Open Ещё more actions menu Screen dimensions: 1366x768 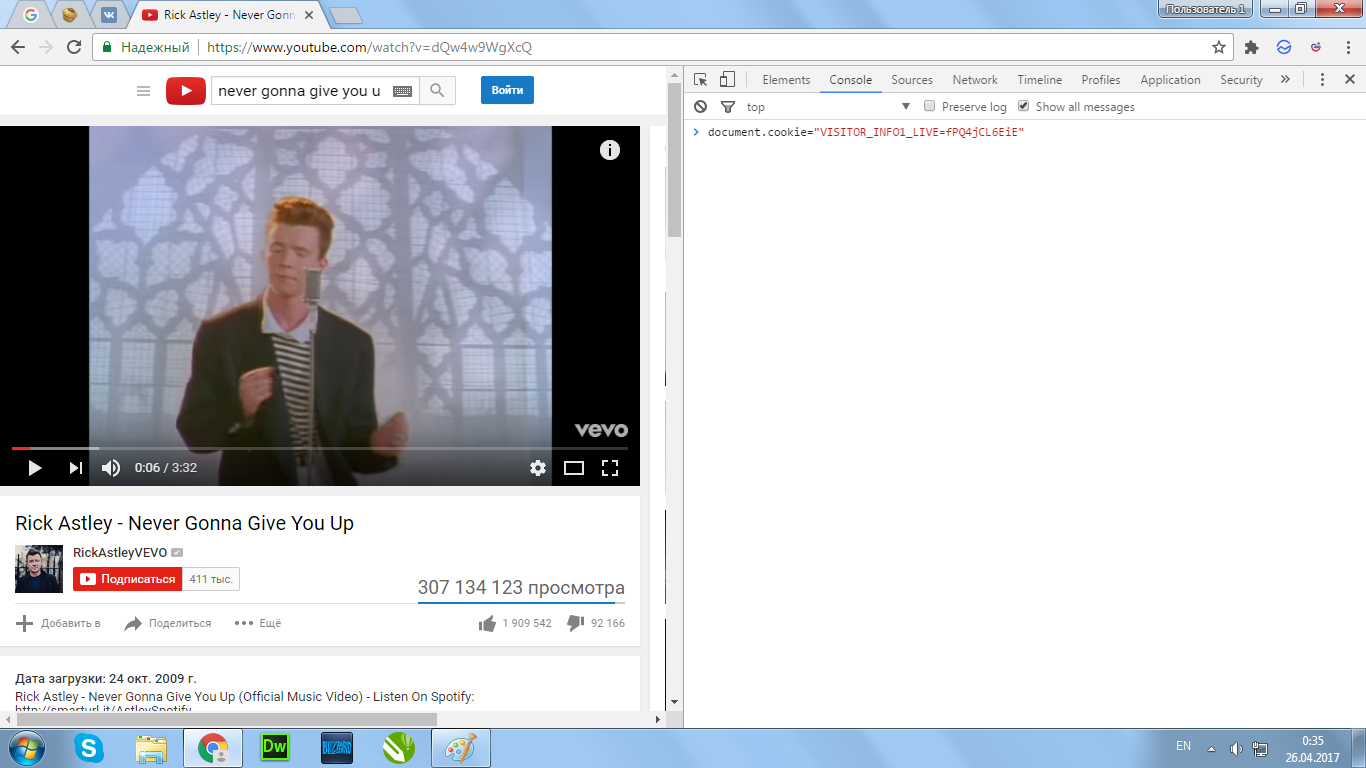258,623
